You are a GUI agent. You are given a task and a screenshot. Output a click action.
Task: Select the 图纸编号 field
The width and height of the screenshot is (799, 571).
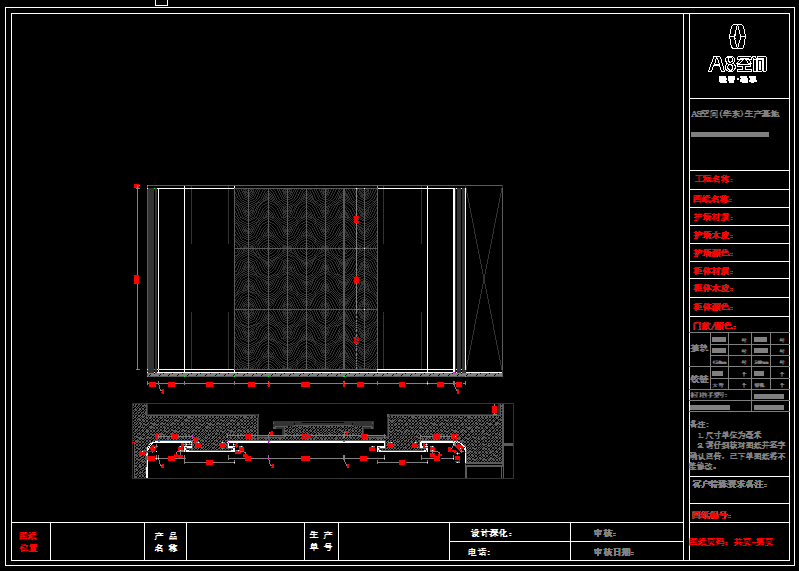coord(738,515)
